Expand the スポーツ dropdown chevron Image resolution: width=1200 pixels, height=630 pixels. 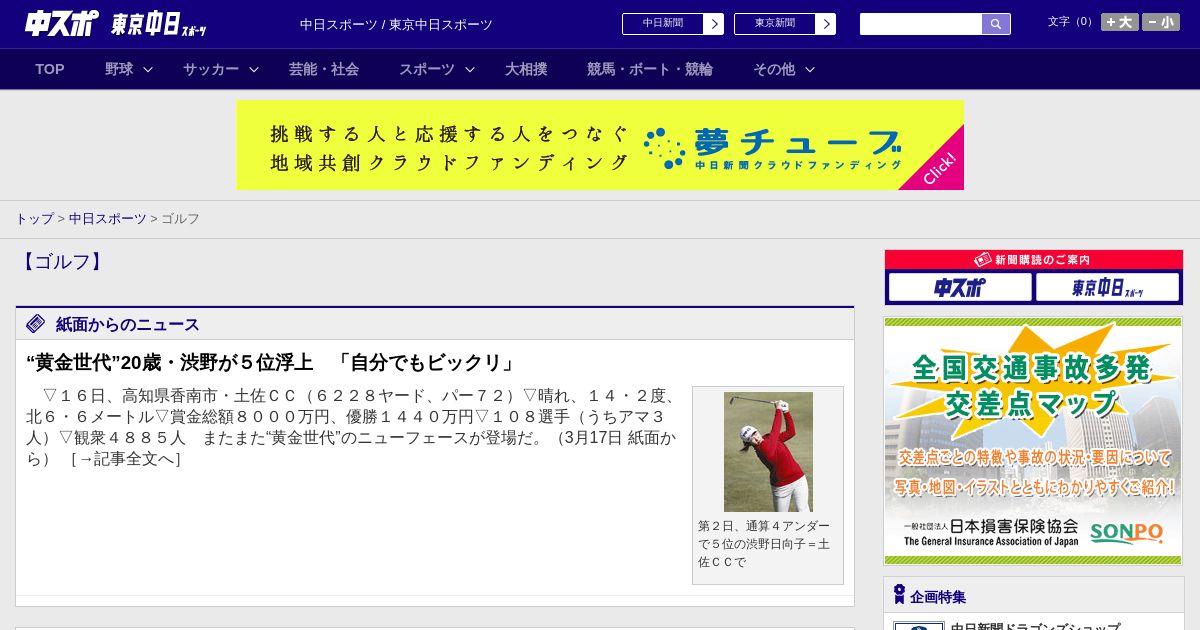(x=470, y=69)
